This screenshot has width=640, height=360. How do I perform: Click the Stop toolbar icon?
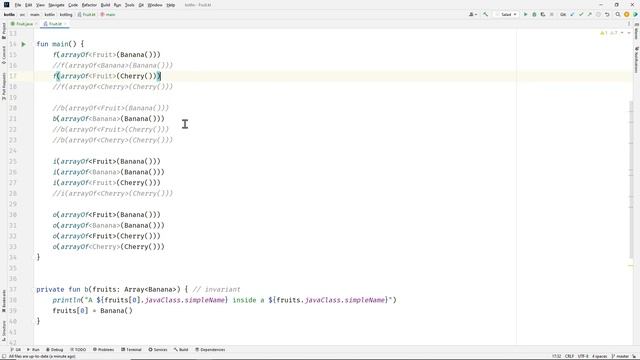[x=552, y=15]
